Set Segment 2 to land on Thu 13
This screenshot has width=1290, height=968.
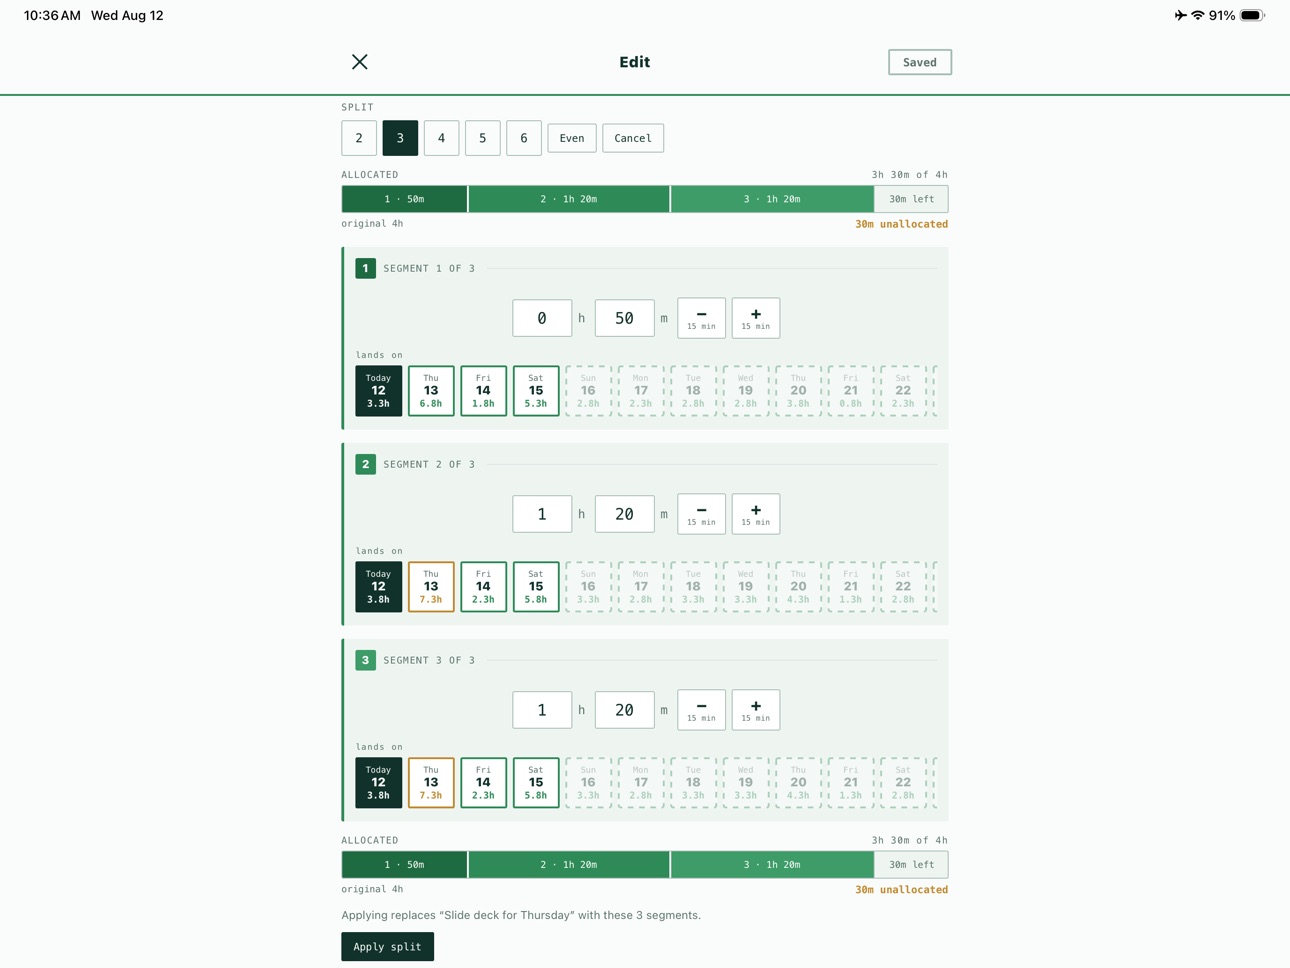431,586
